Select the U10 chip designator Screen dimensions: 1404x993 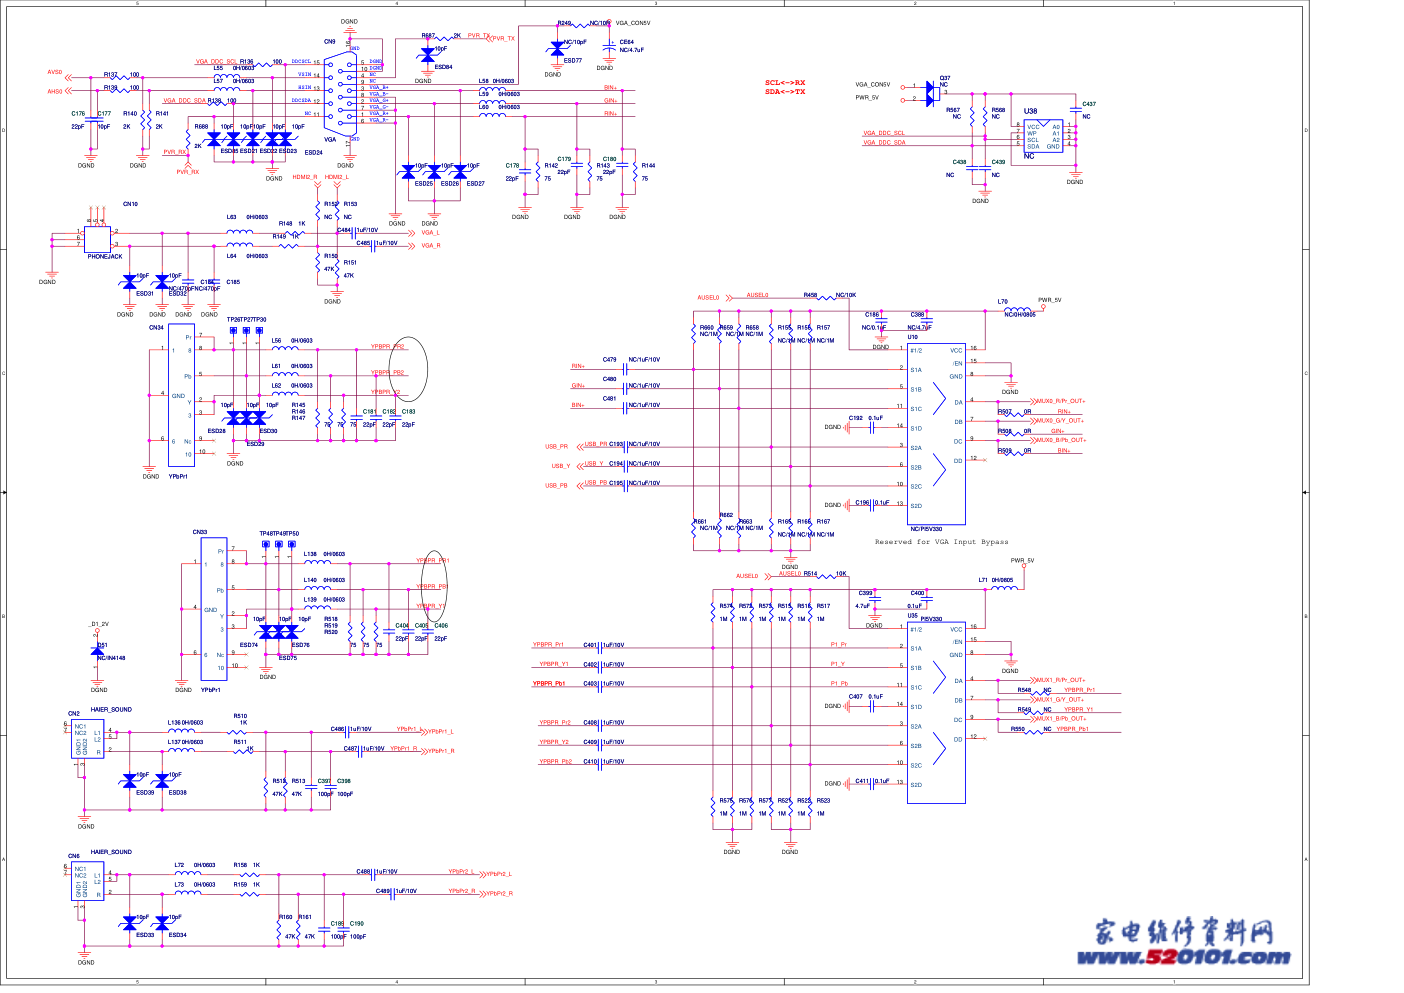point(913,338)
